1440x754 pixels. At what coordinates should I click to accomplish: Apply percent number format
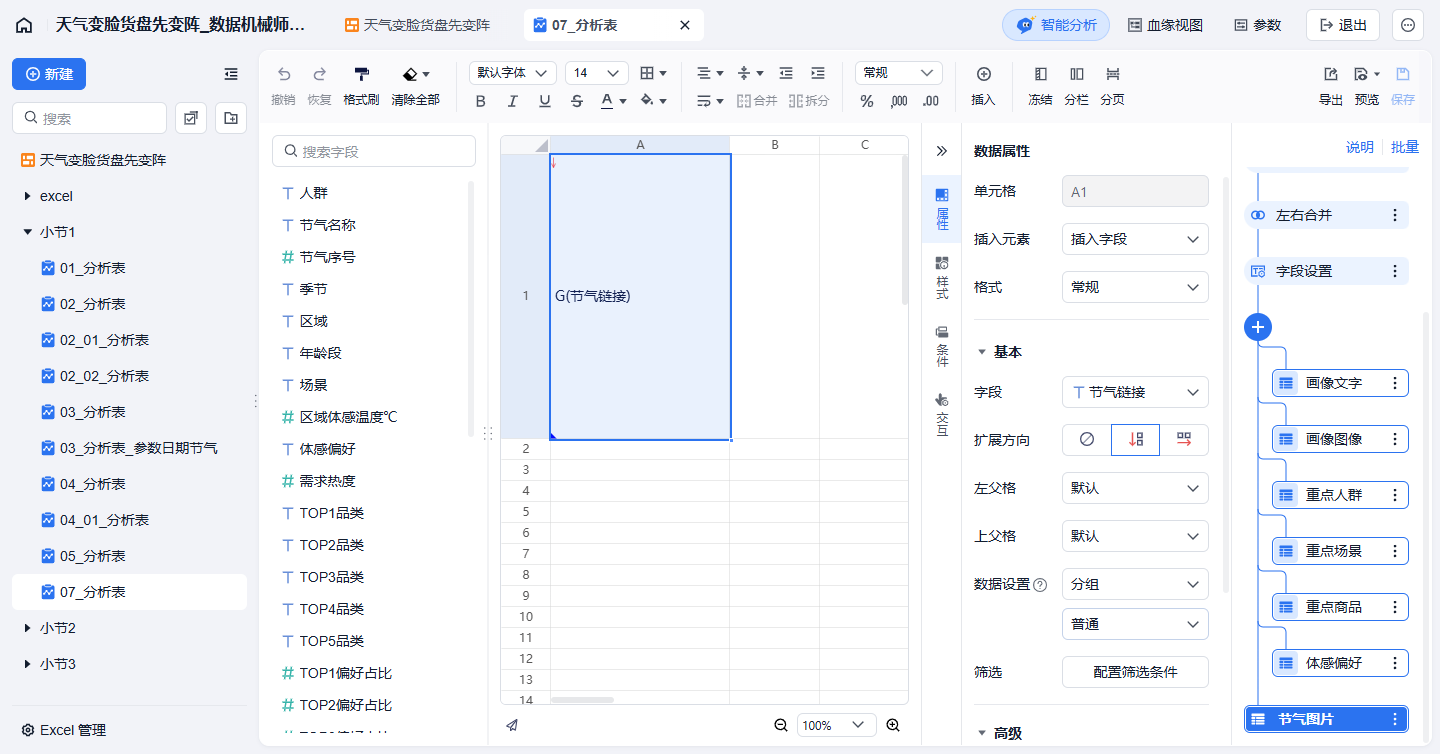[867, 101]
